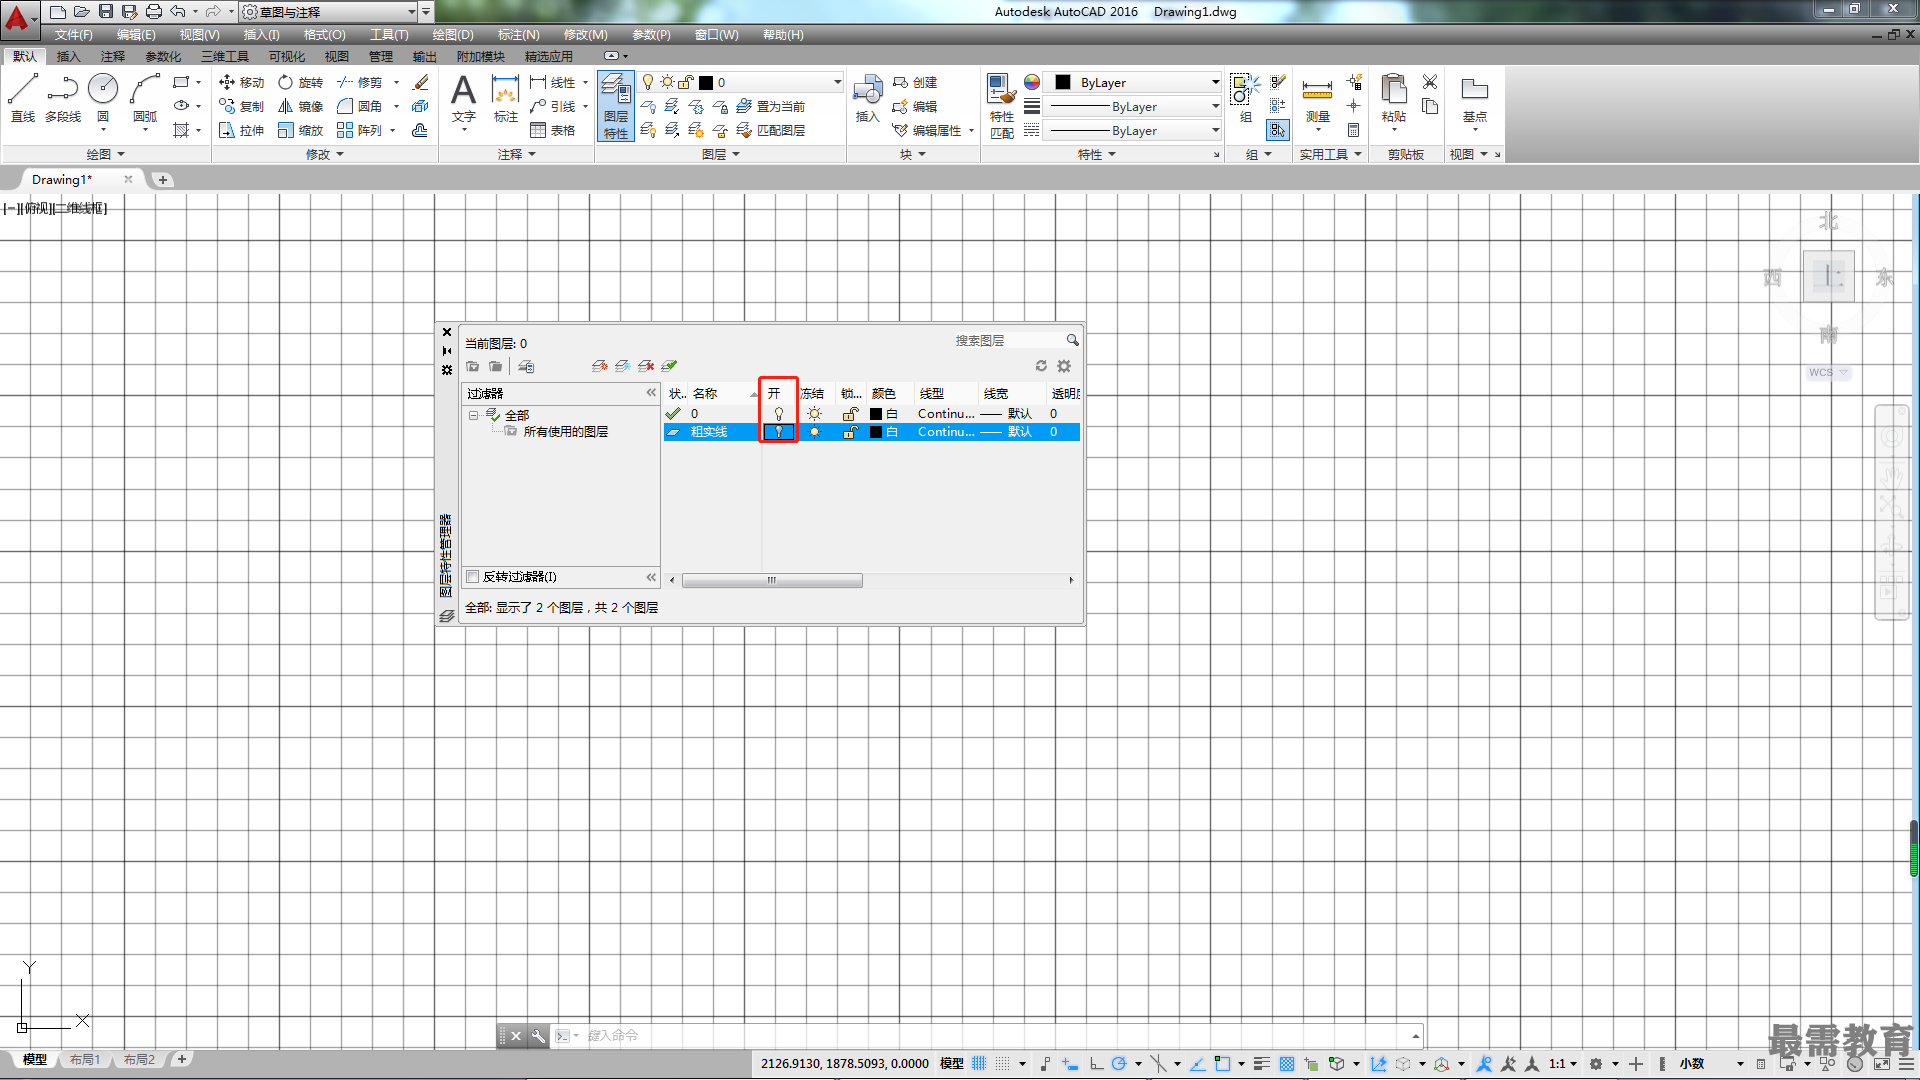Click color swatch for layer 粗实线
1920x1080 pixels.
(876, 432)
